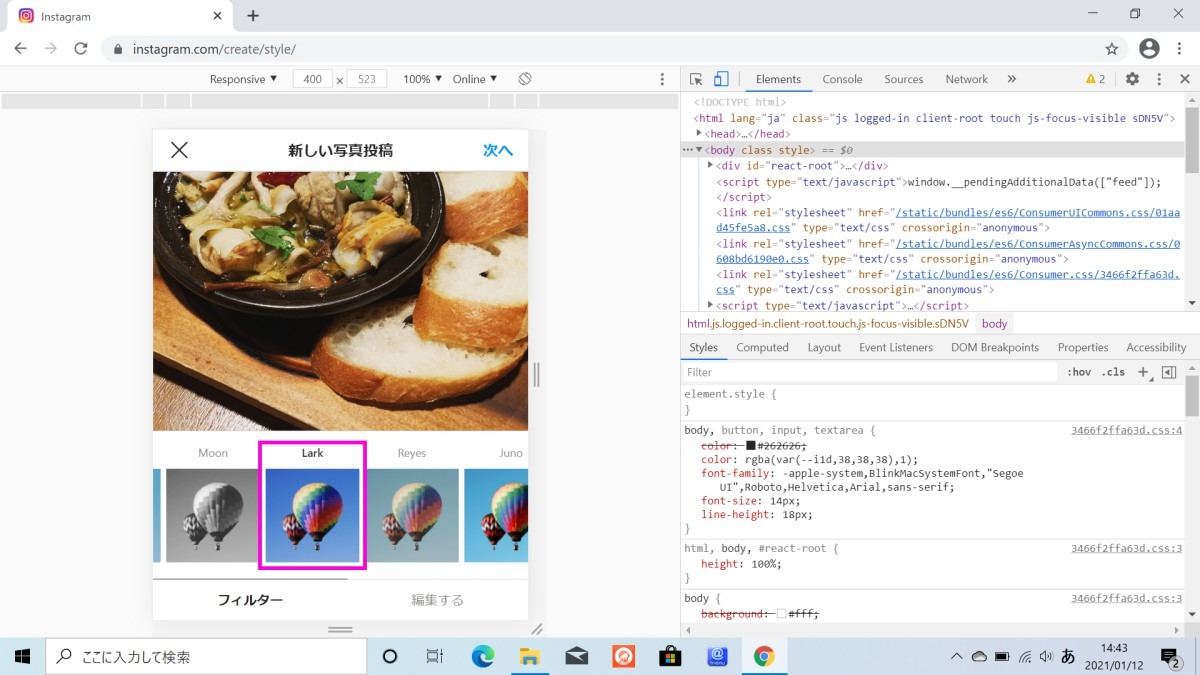Click the warnings count indicator

[1096, 79]
